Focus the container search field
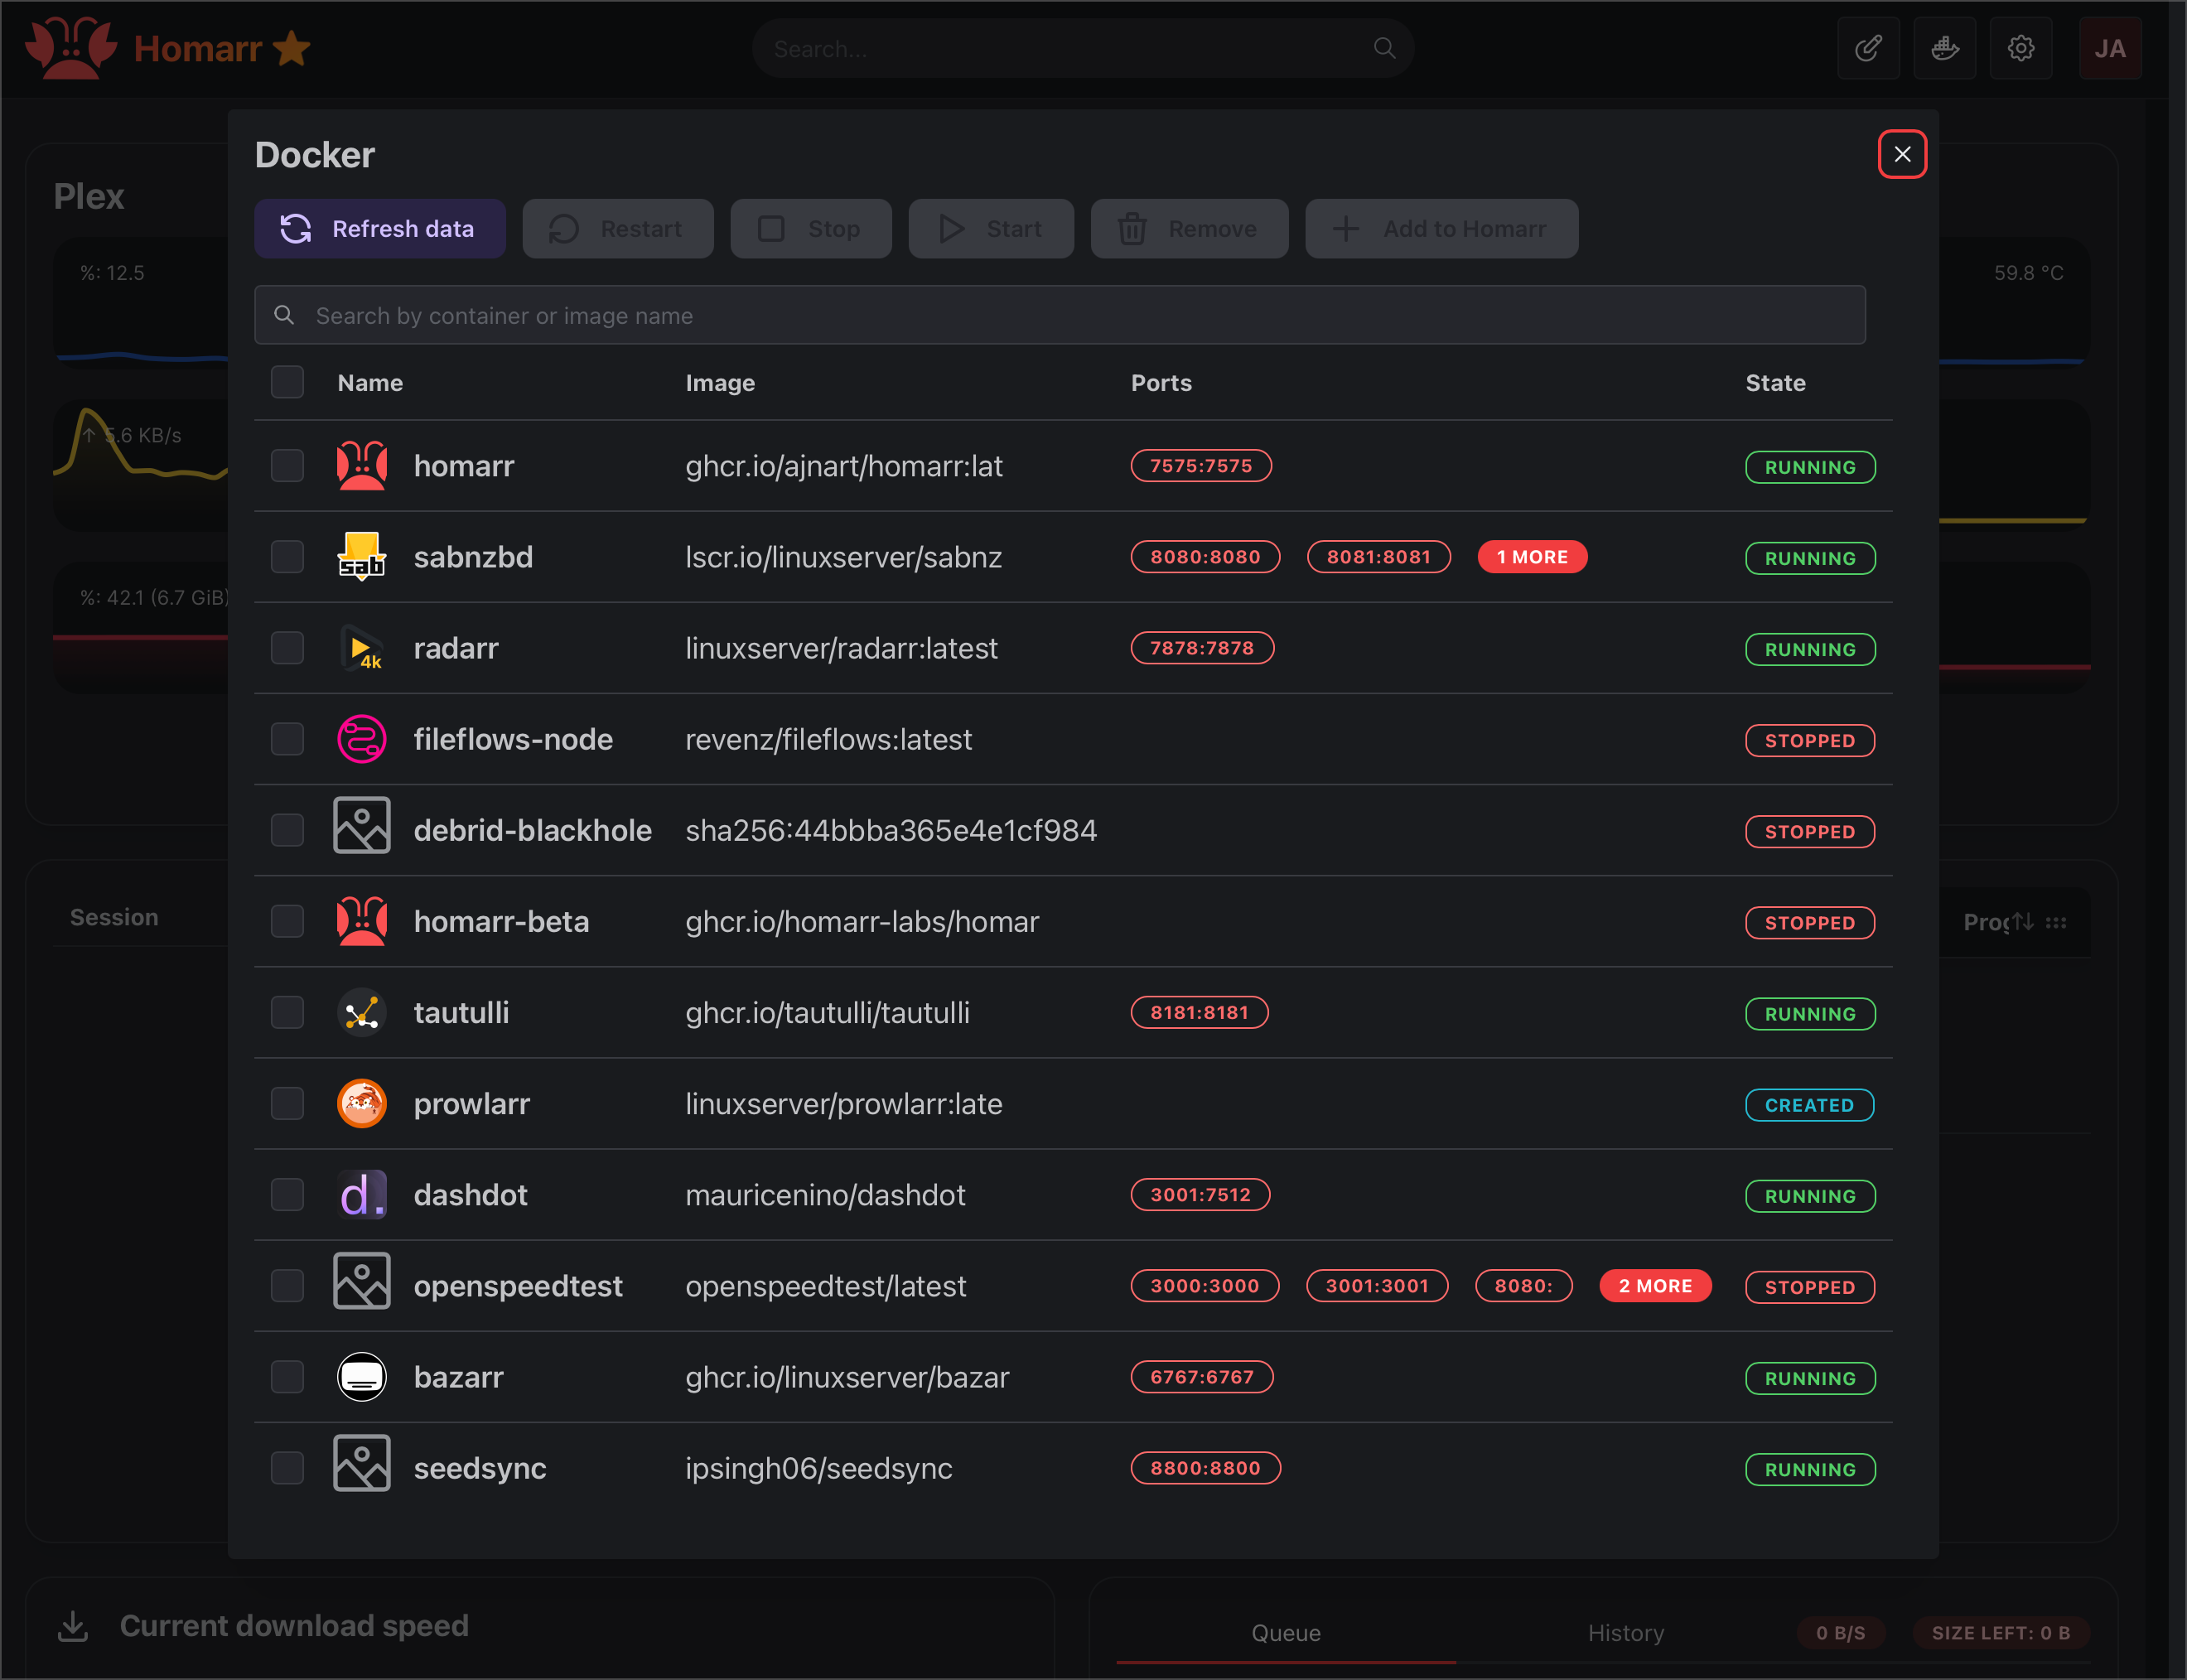This screenshot has width=2187, height=1680. pos(1060,316)
